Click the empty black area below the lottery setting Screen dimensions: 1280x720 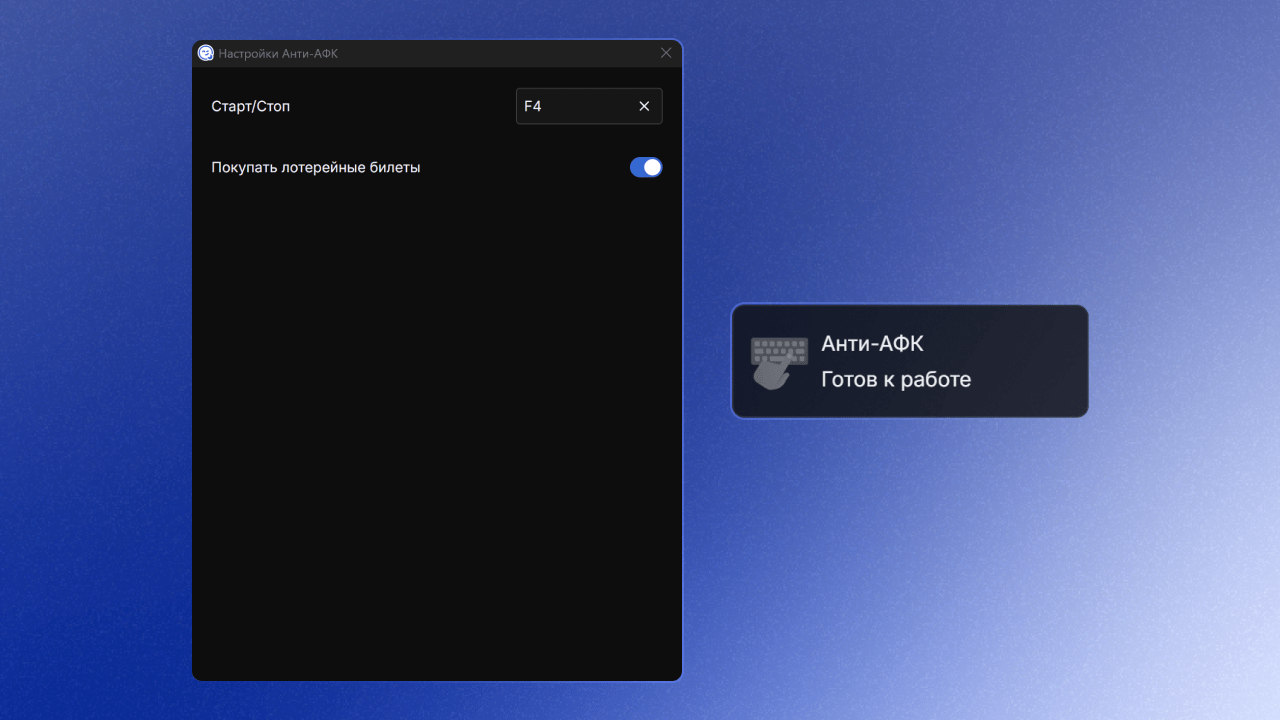pos(436,420)
